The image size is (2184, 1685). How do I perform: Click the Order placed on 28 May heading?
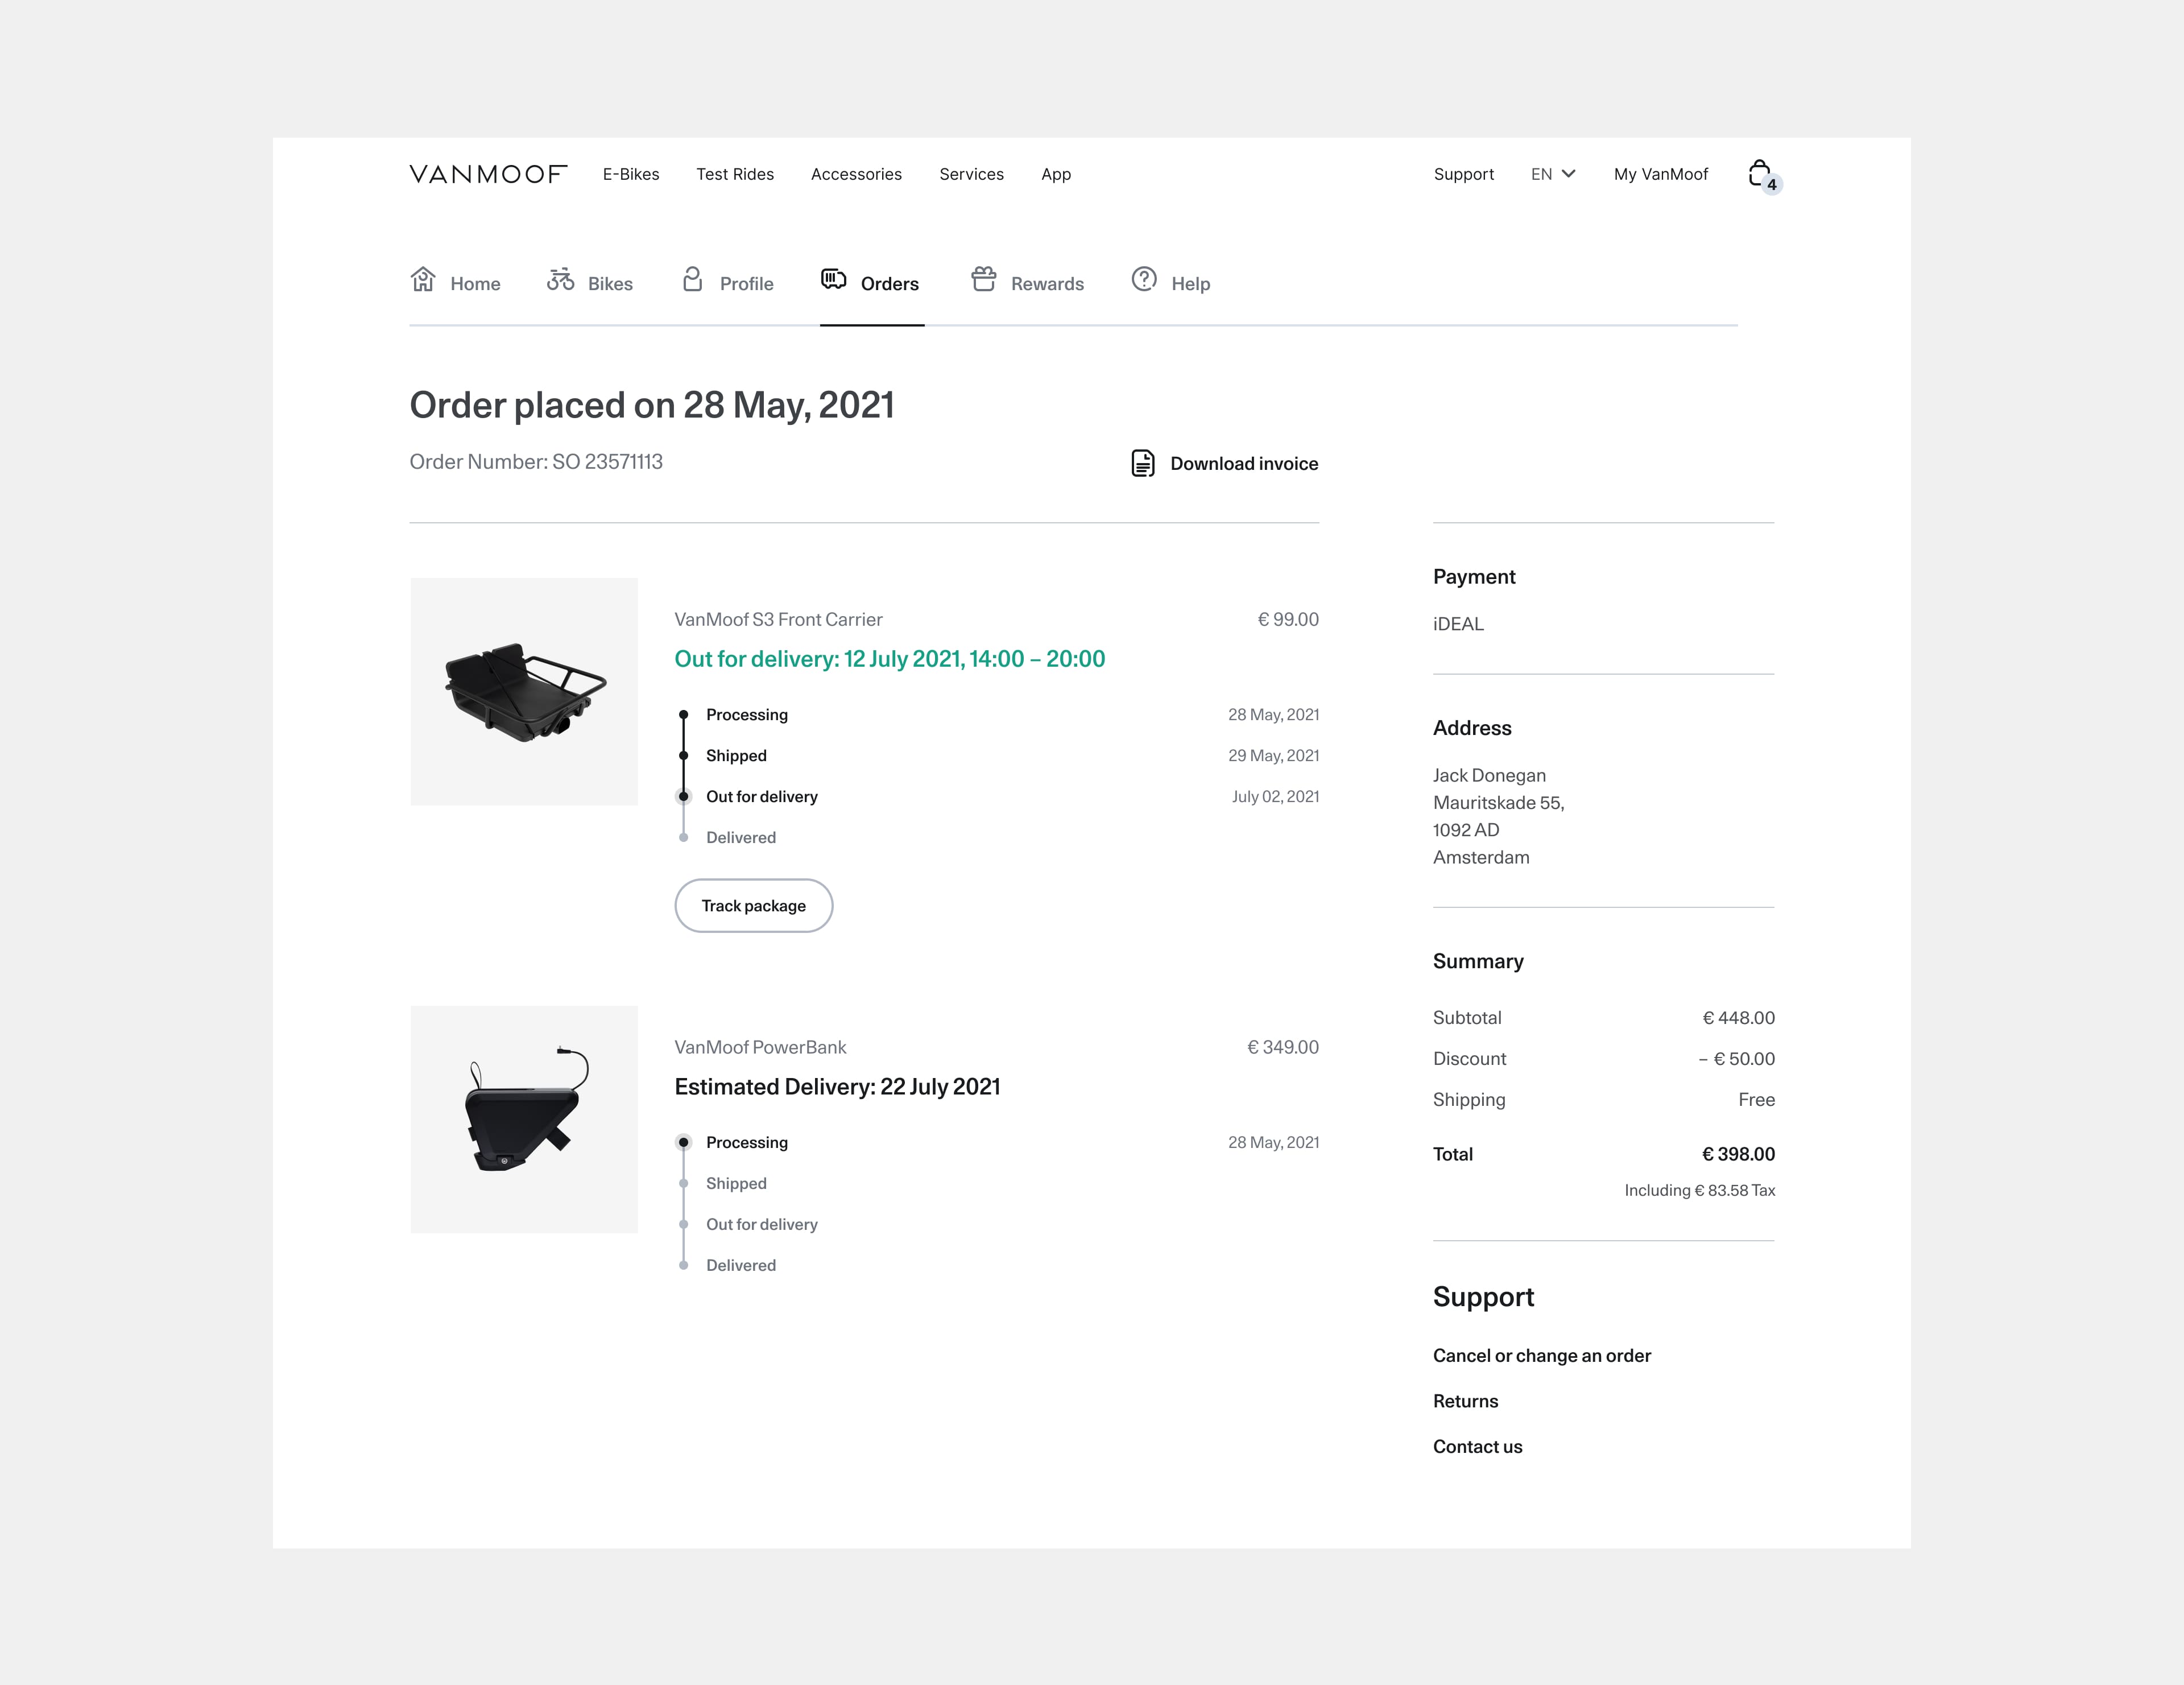(651, 405)
